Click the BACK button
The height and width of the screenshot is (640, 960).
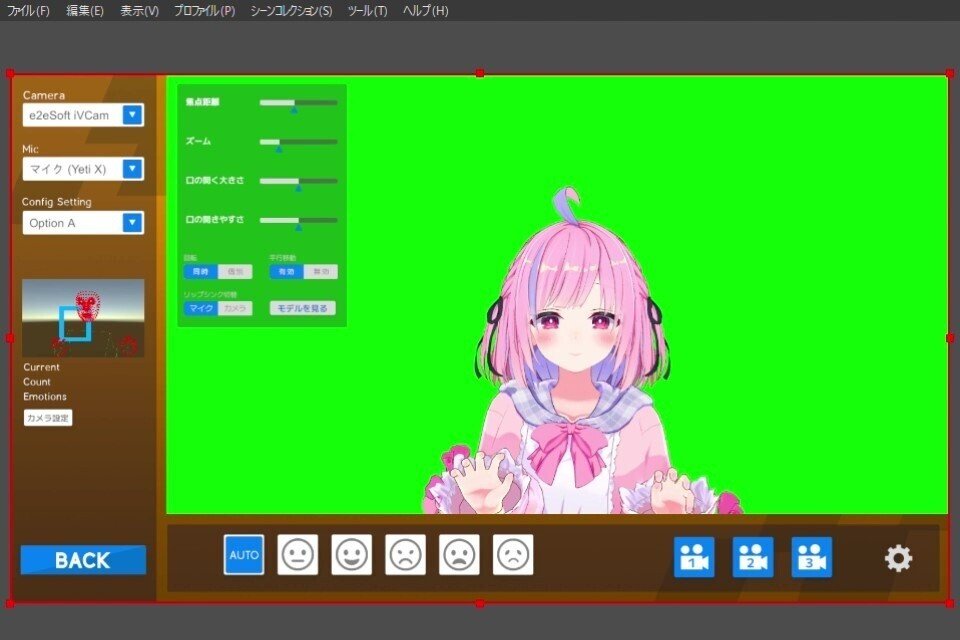[83, 560]
